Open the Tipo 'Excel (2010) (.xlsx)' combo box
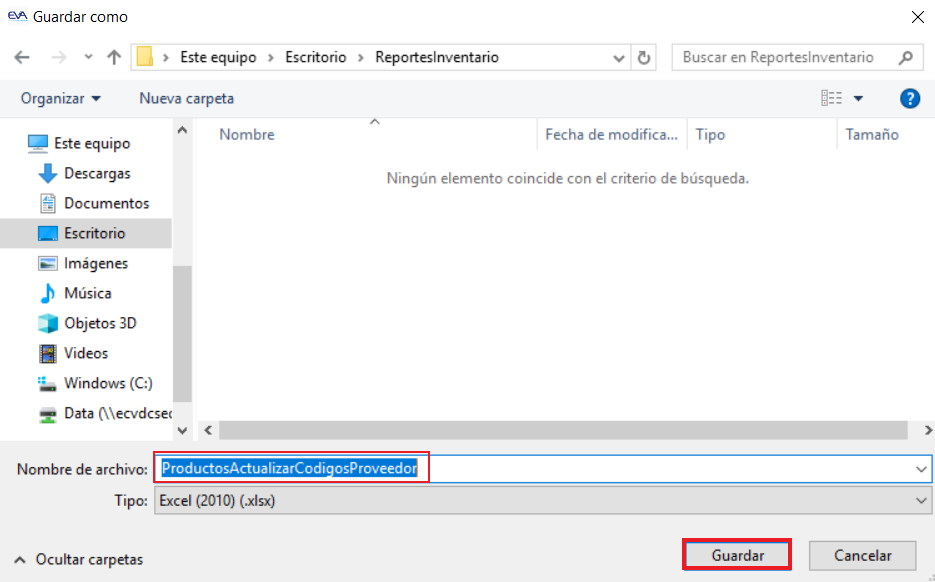This screenshot has height=582, width=935. 543,501
